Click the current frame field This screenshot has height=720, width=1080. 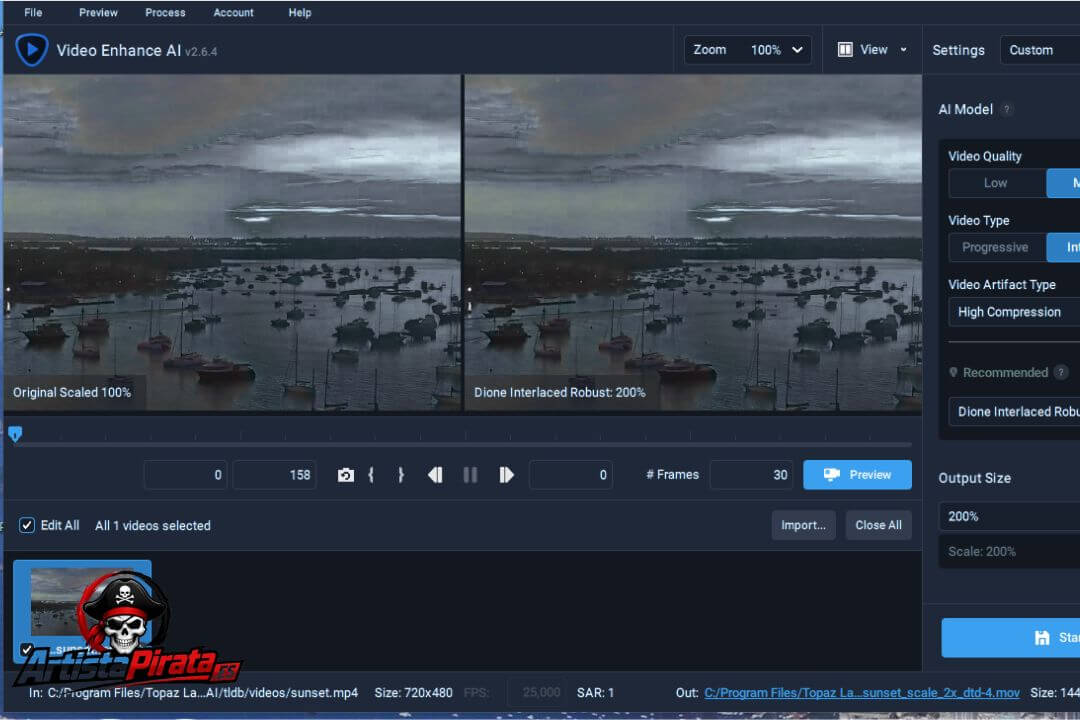pos(570,475)
